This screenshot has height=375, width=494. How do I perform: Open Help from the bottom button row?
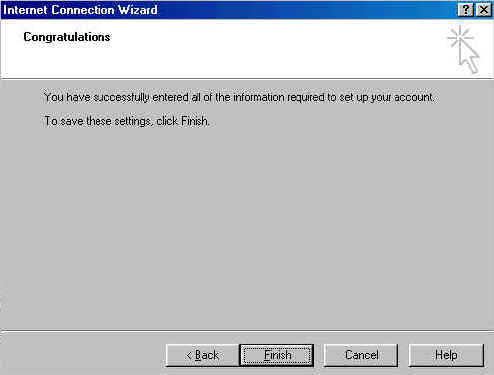[446, 355]
